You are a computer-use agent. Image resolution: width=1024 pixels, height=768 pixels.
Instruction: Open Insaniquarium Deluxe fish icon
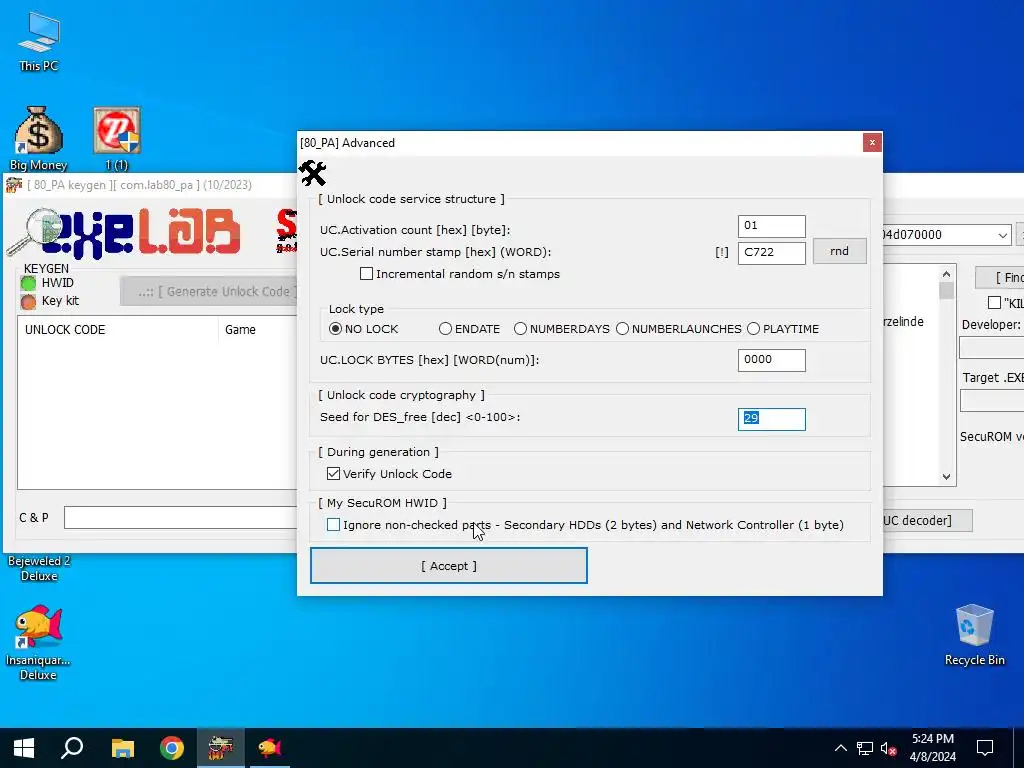click(x=39, y=642)
